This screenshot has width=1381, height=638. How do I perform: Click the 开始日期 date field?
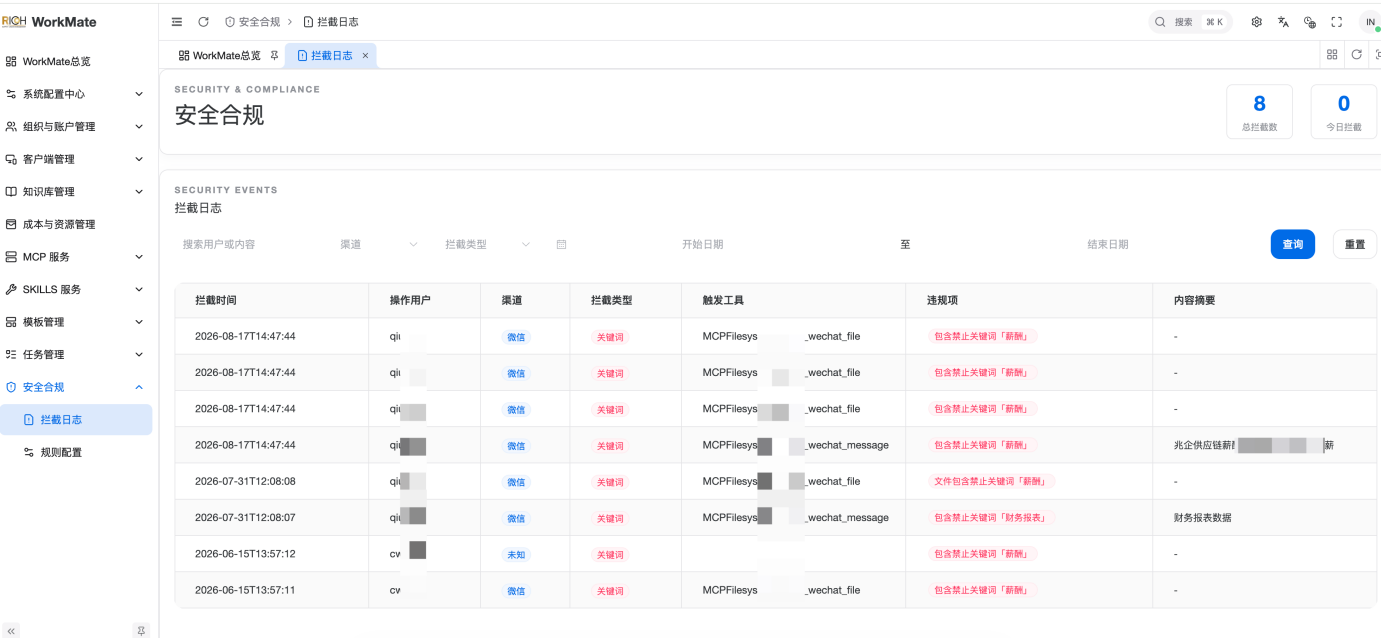[702, 244]
